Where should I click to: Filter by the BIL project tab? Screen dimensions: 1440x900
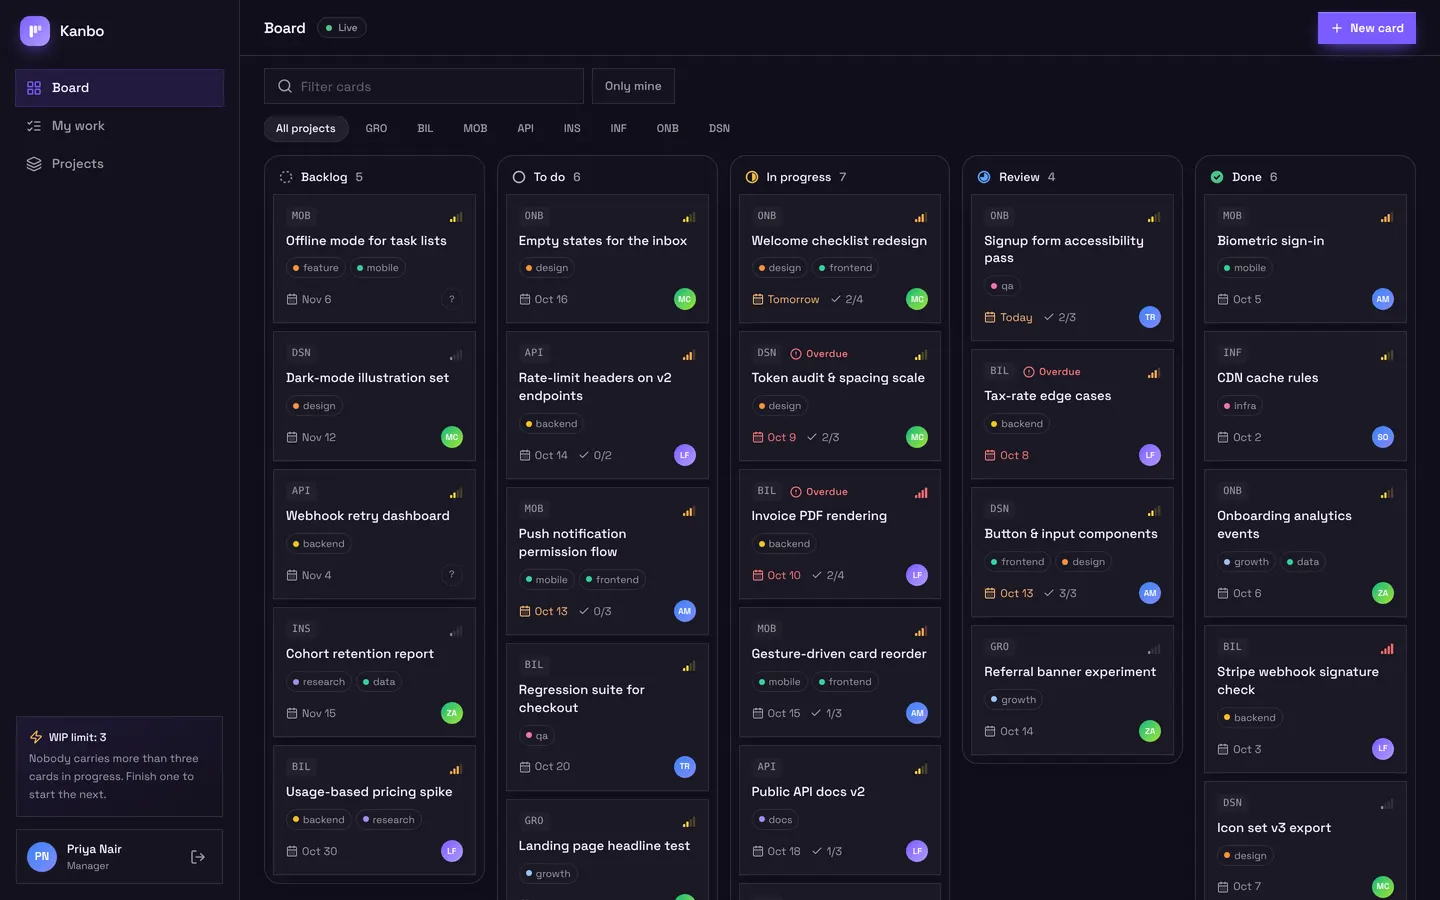[x=425, y=128]
